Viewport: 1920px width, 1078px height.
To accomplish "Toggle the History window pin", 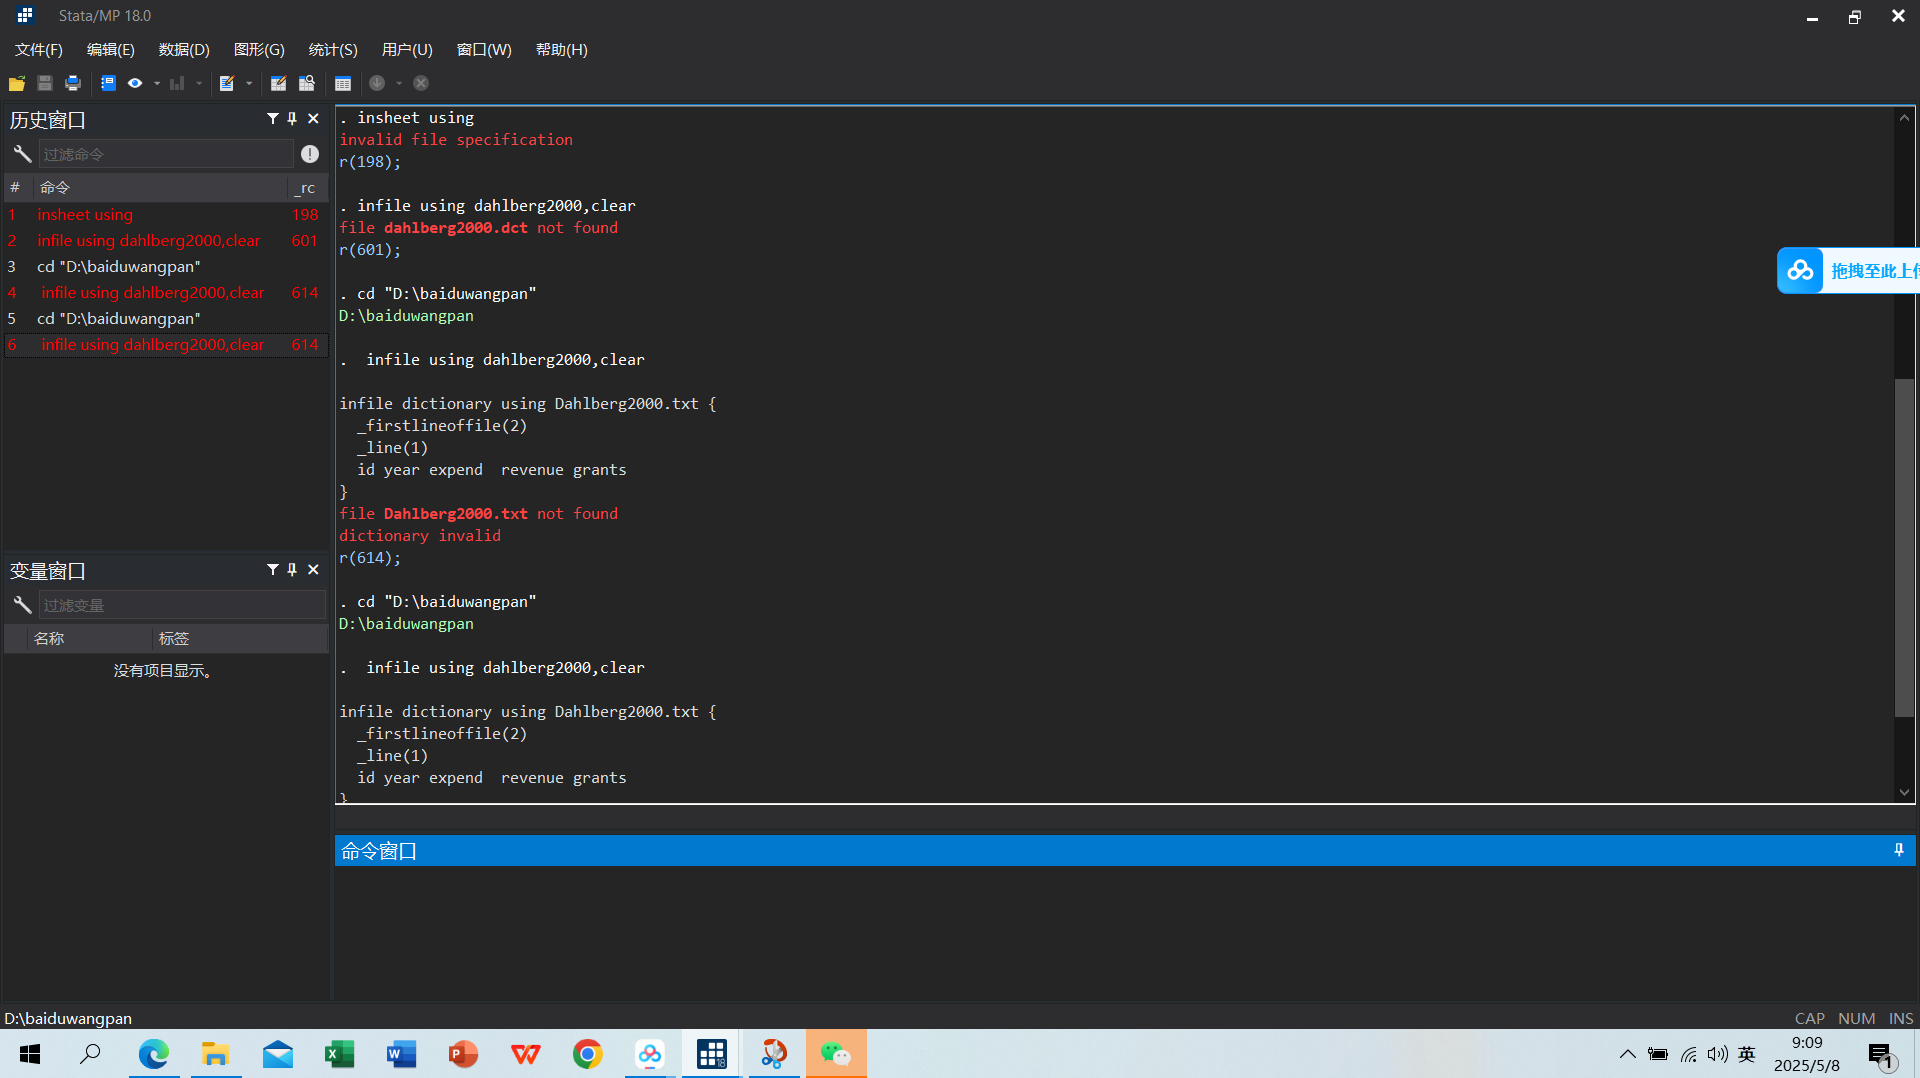I will (292, 119).
